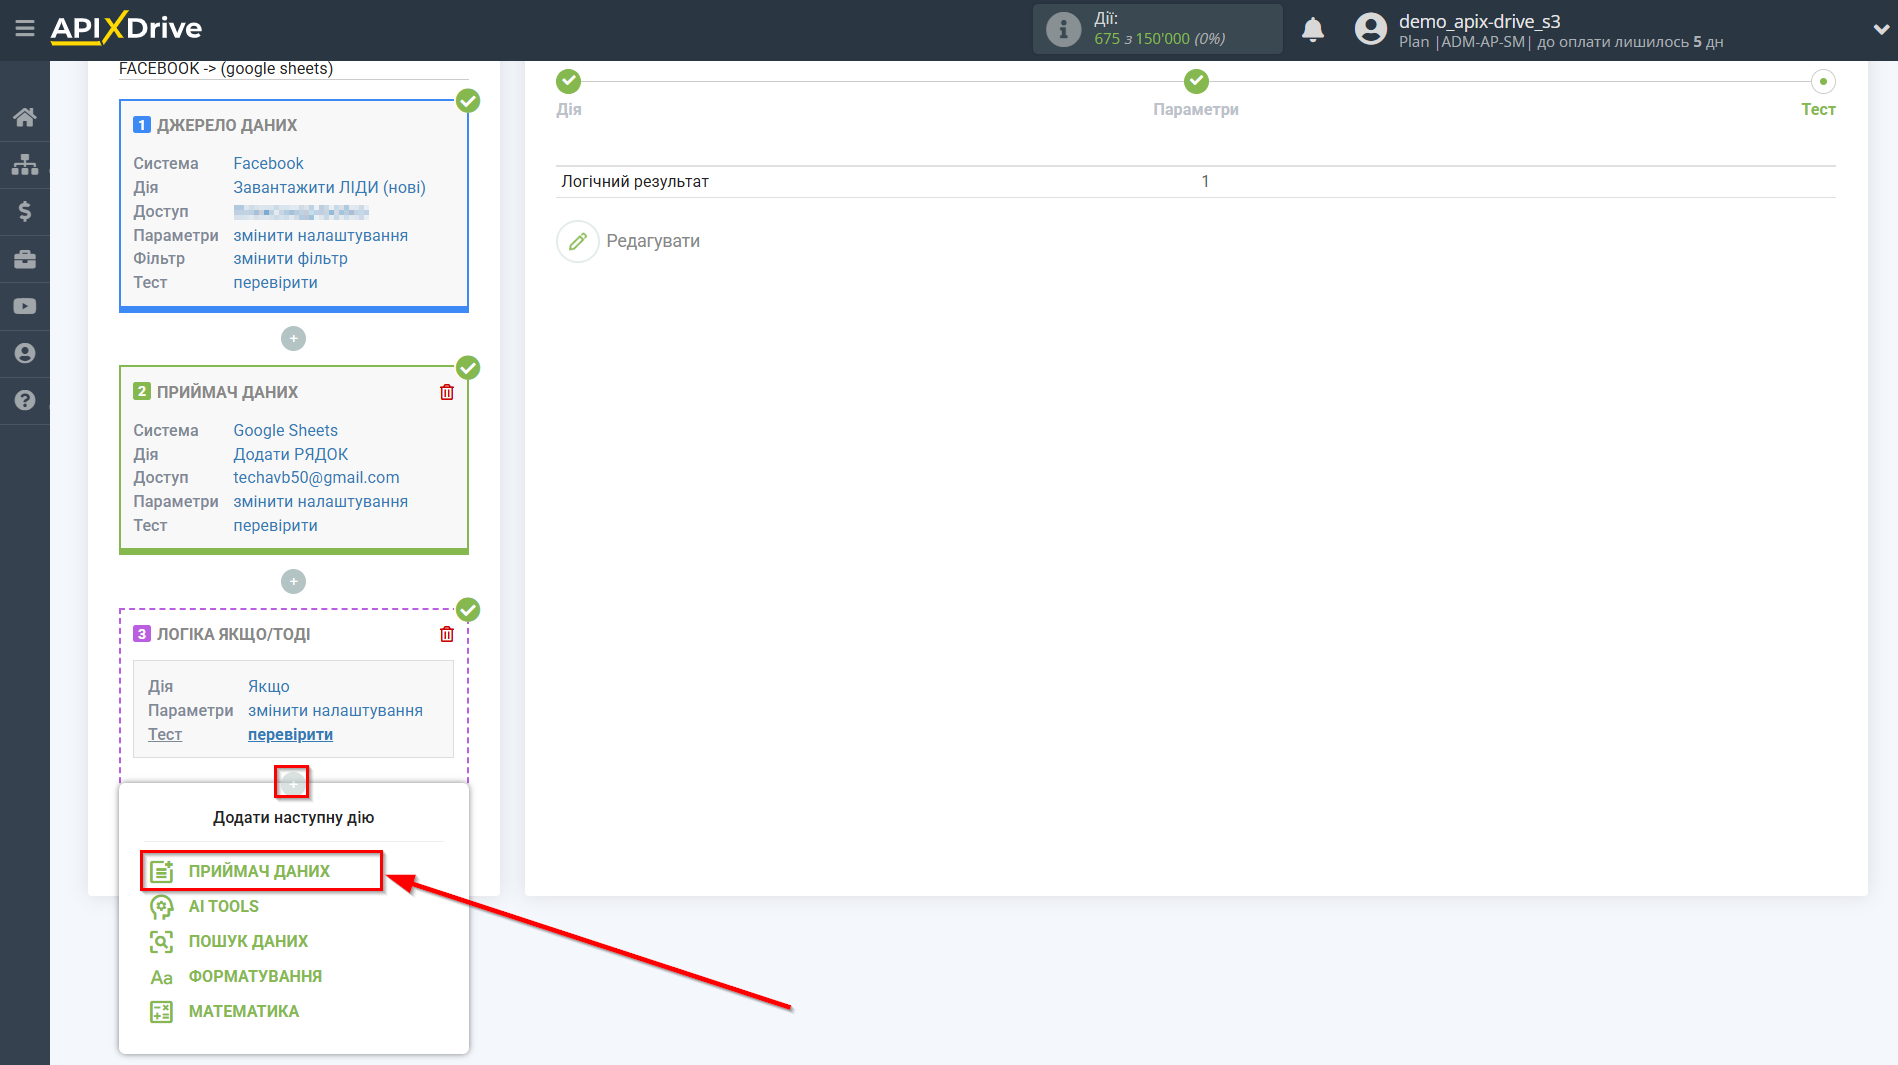Click змінити налаштування in Google Sheets block
The height and width of the screenshot is (1065, 1898).
click(x=320, y=501)
